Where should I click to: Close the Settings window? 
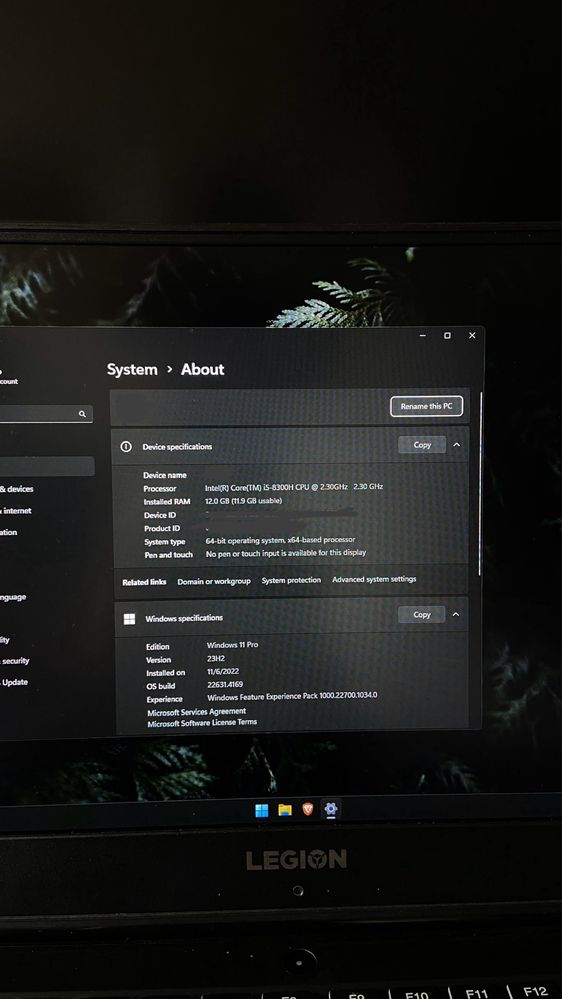coord(472,335)
